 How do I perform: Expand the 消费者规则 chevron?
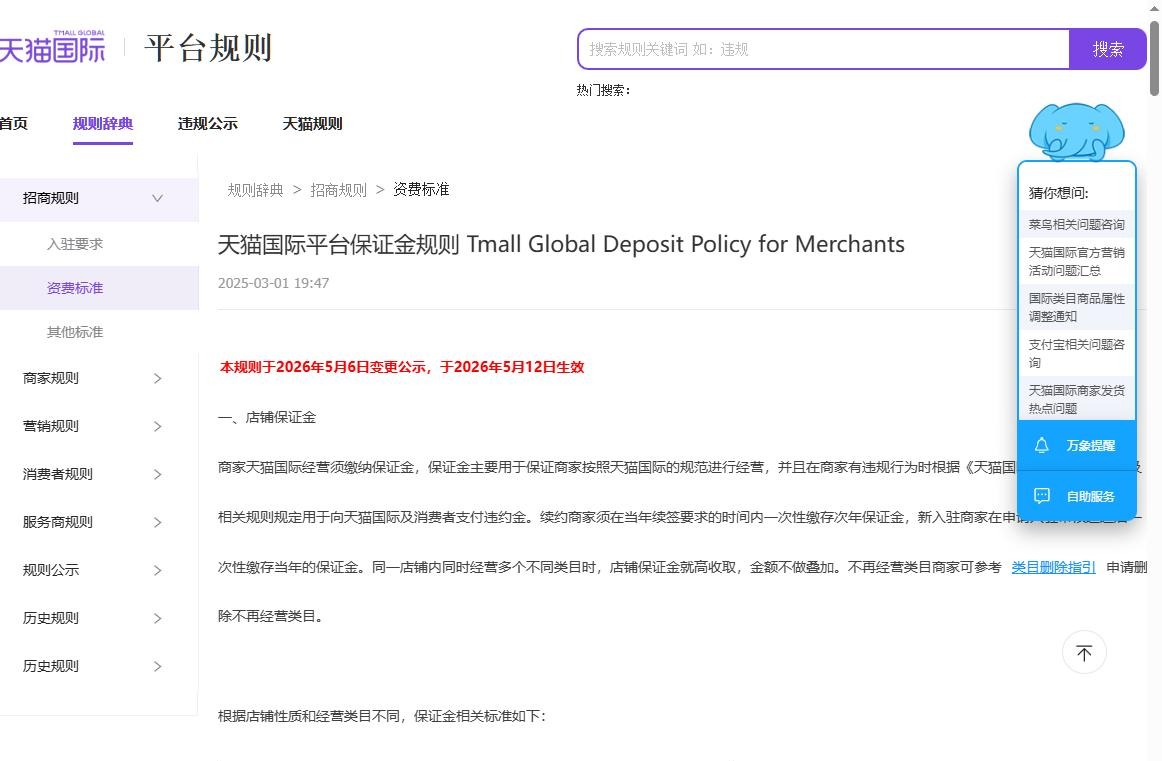(157, 474)
